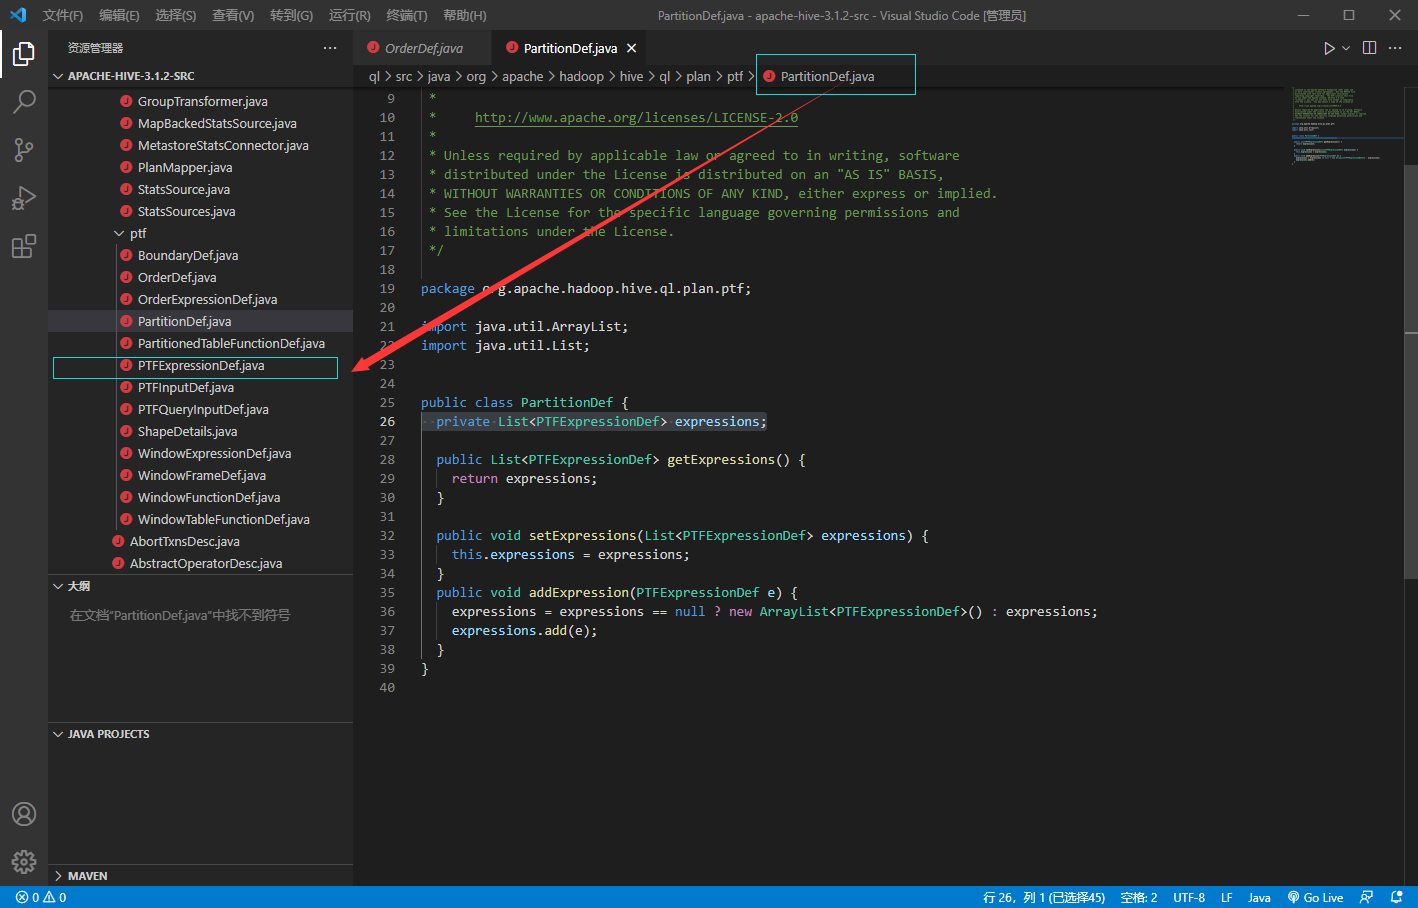This screenshot has height=908, width=1418.
Task: Split the editor to the right
Action: pyautogui.click(x=1369, y=48)
